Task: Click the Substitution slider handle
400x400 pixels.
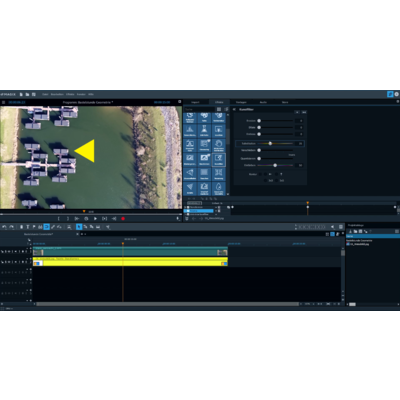Action: [270, 143]
